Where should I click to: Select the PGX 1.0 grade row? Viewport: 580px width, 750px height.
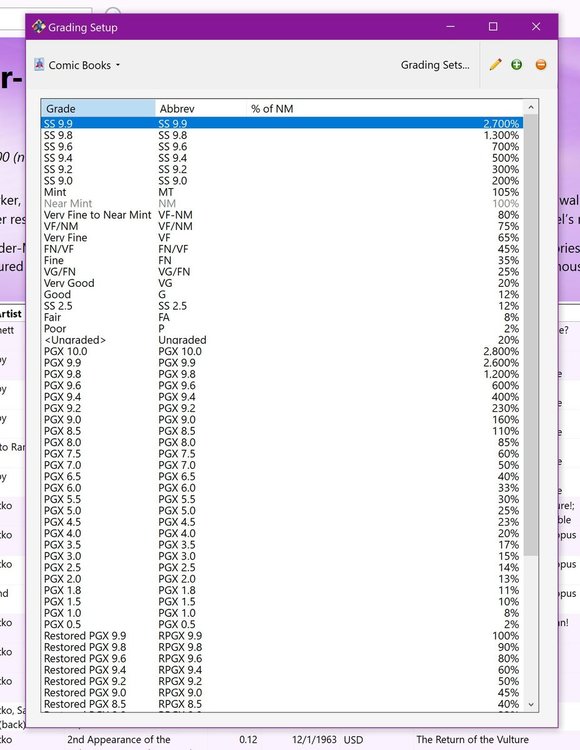tap(282, 613)
